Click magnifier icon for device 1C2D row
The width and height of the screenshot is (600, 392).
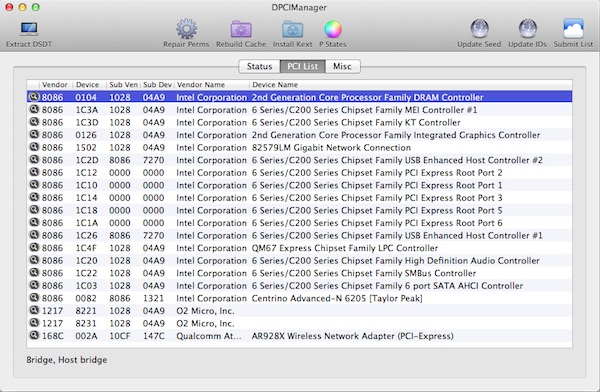point(34,160)
